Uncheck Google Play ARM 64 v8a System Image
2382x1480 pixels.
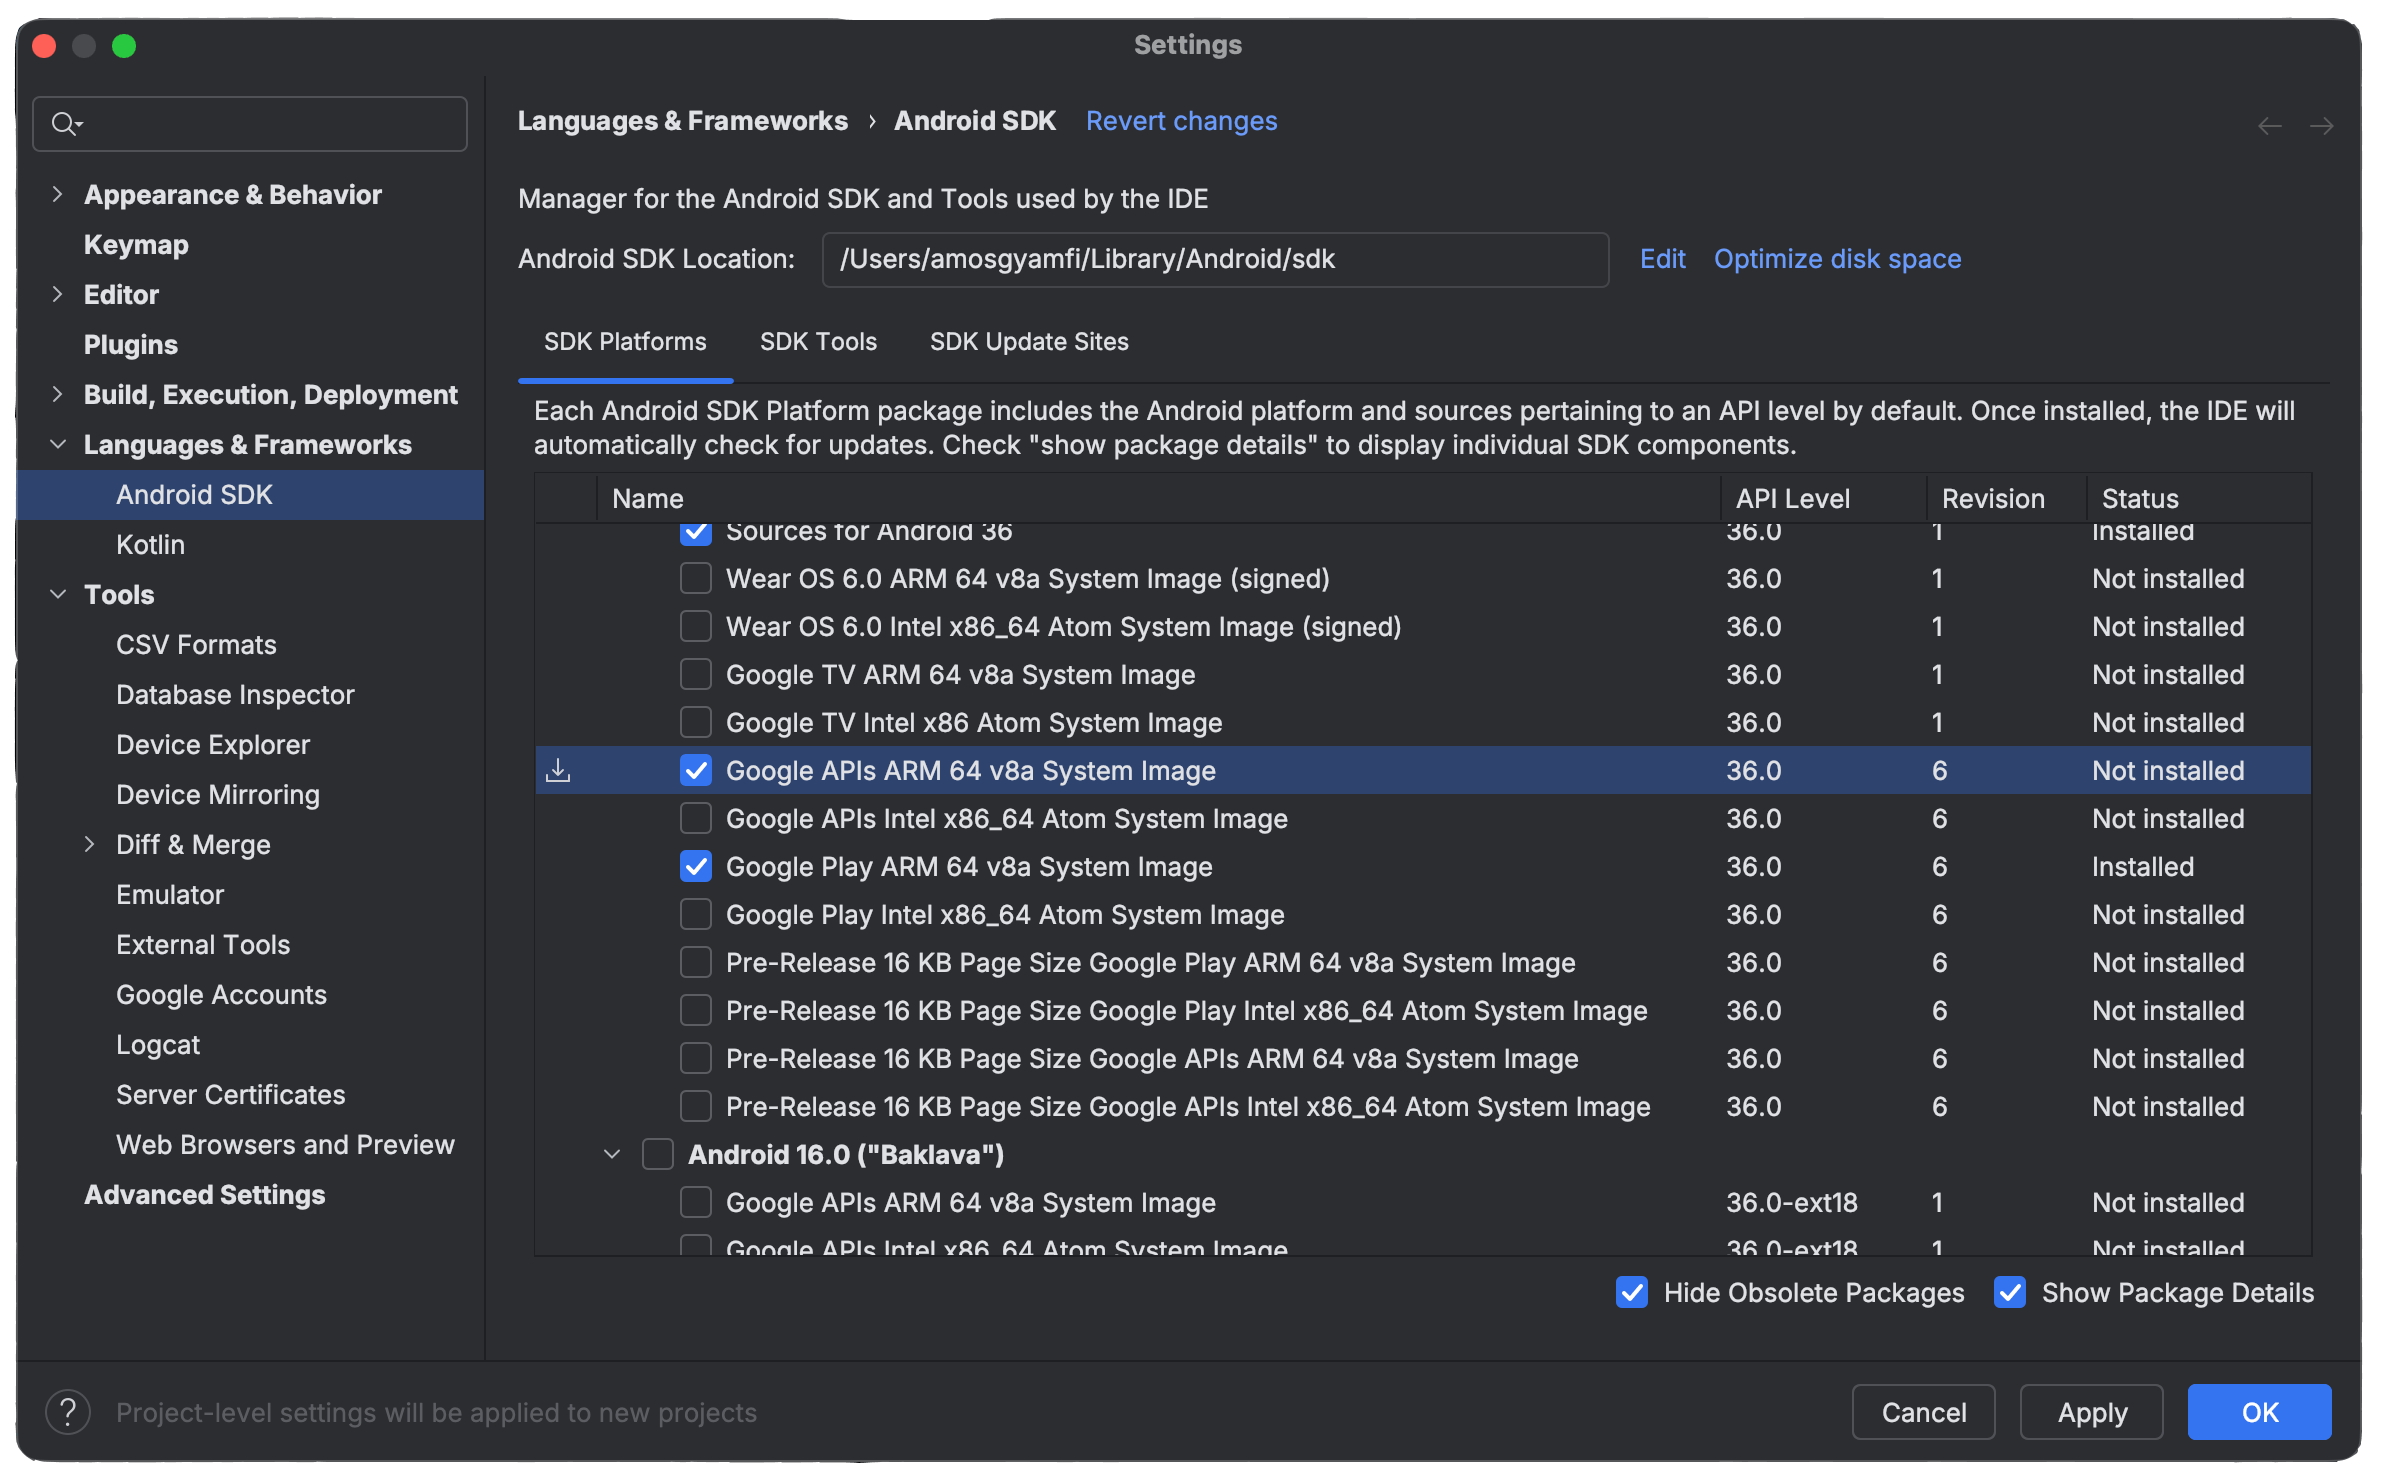[x=696, y=866]
